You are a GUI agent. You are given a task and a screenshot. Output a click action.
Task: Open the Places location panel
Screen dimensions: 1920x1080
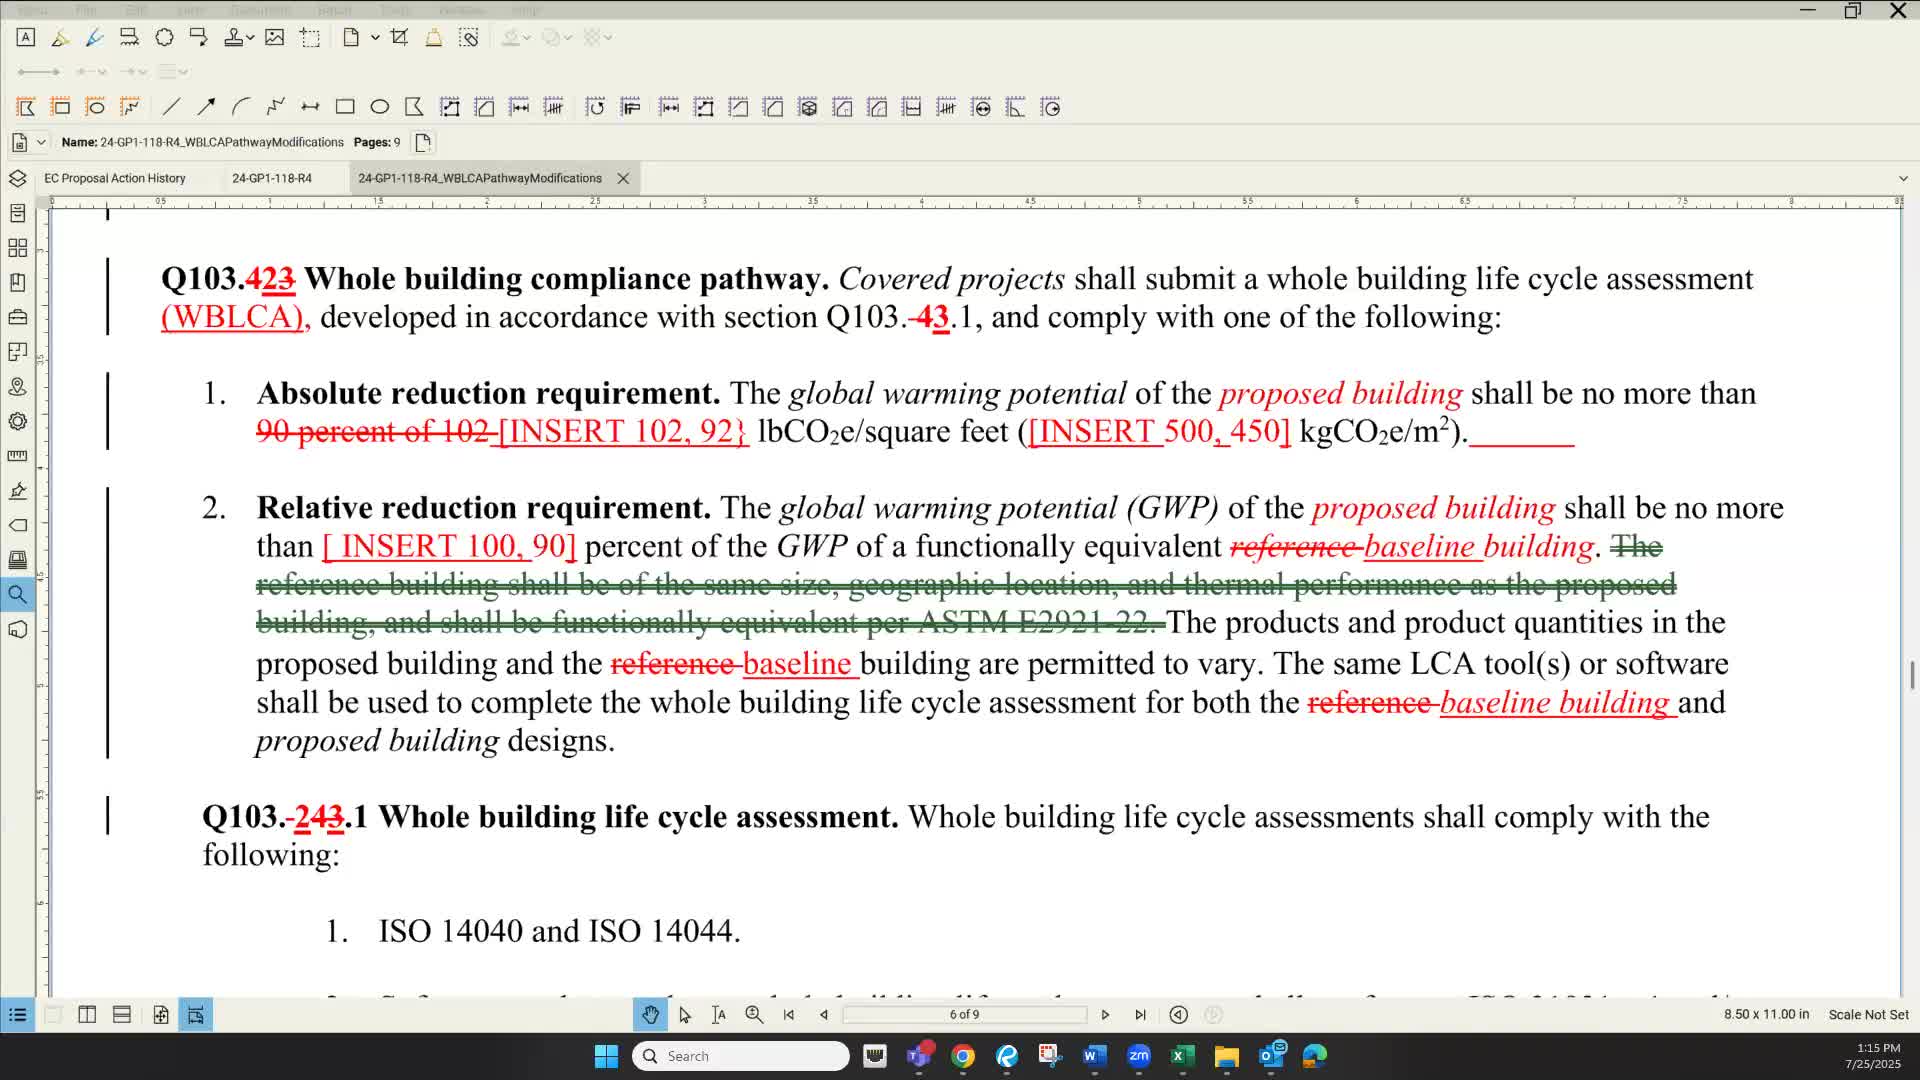point(17,387)
